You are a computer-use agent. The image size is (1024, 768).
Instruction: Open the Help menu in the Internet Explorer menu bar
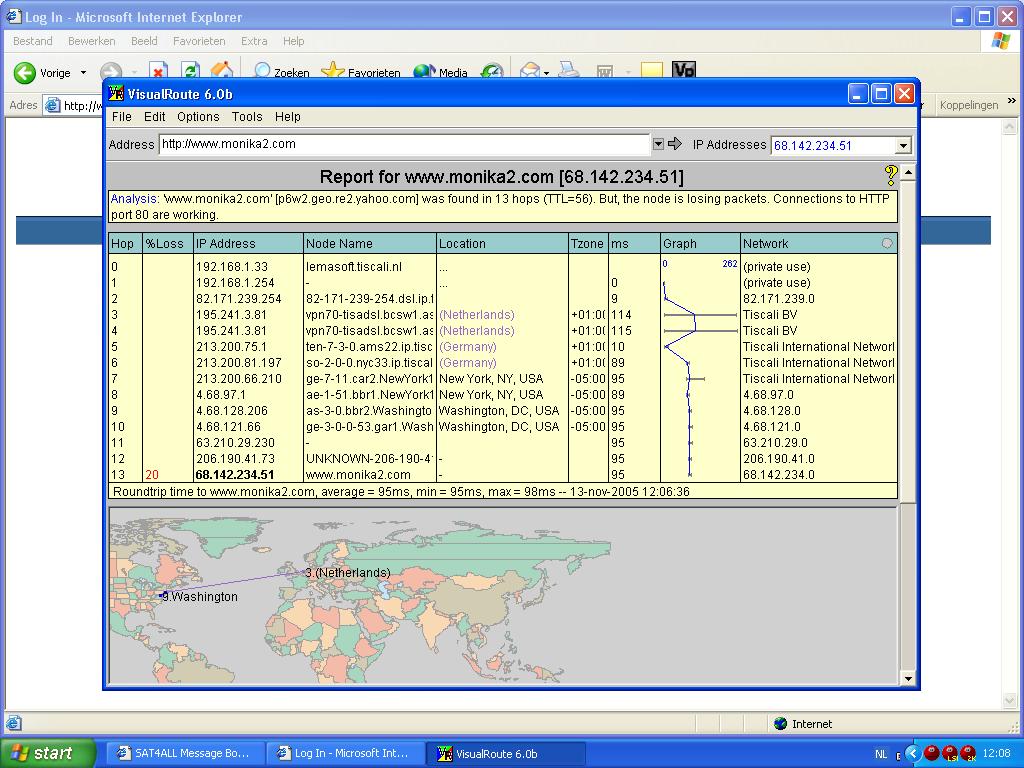(293, 41)
